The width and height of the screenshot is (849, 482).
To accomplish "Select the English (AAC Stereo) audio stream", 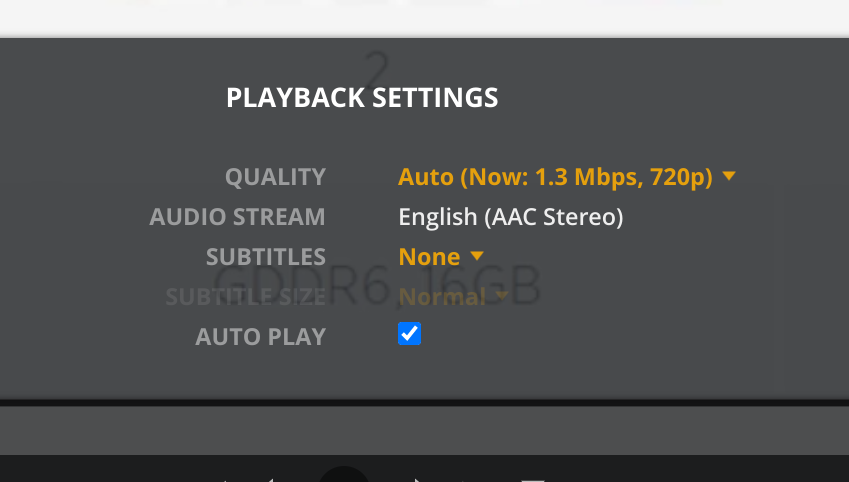I will (x=510, y=217).
